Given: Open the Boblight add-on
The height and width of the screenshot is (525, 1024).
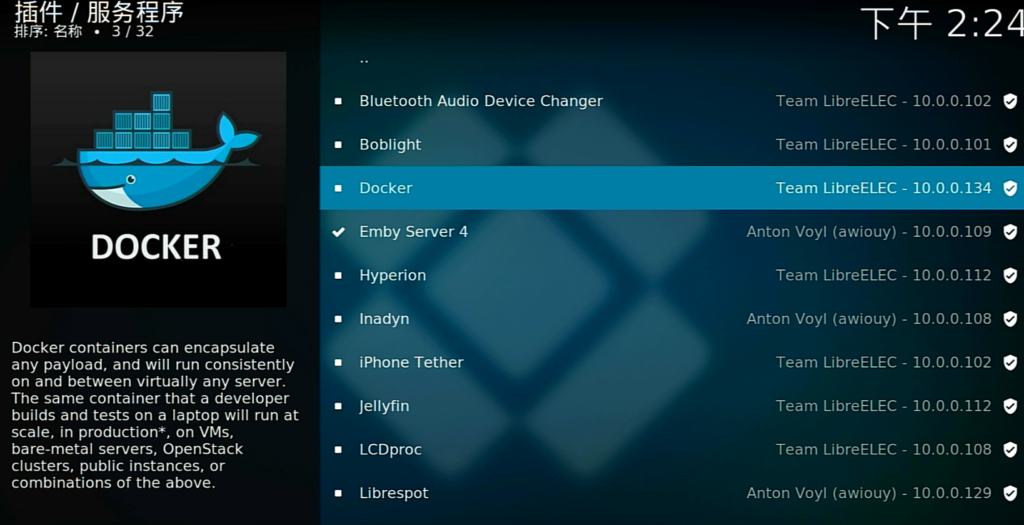Looking at the screenshot, I should 671,145.
